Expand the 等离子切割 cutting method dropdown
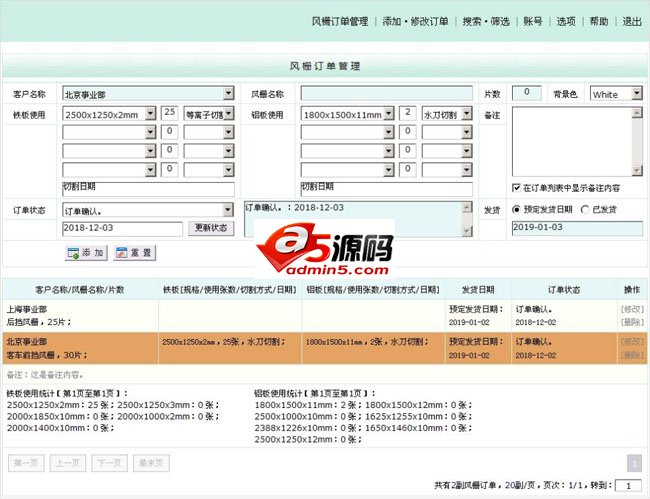 [x=209, y=114]
